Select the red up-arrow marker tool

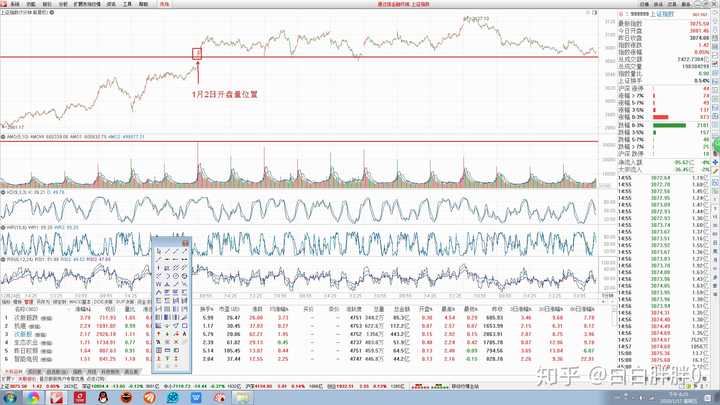[158, 334]
